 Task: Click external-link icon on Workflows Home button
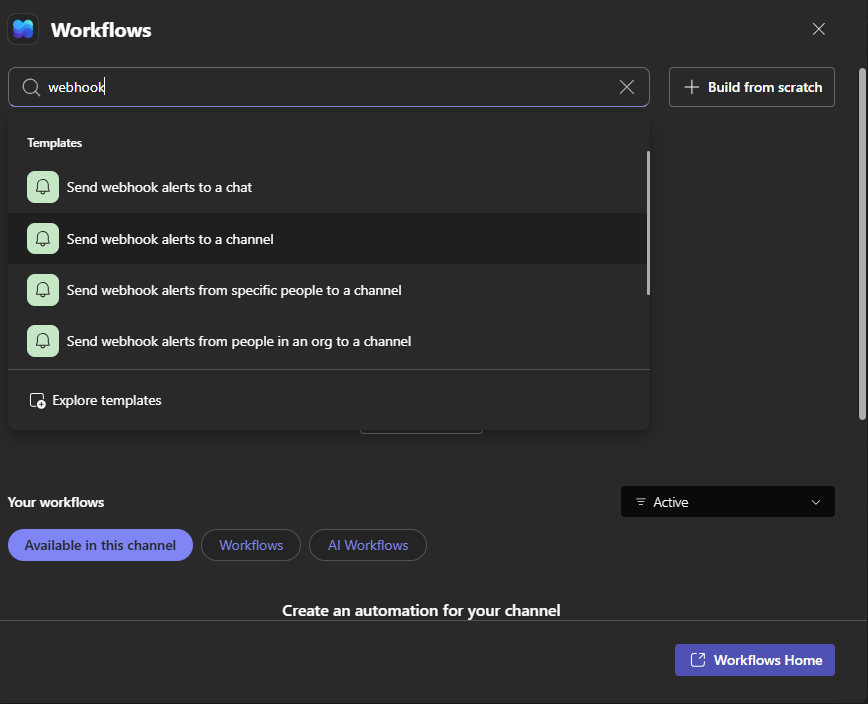(x=698, y=660)
